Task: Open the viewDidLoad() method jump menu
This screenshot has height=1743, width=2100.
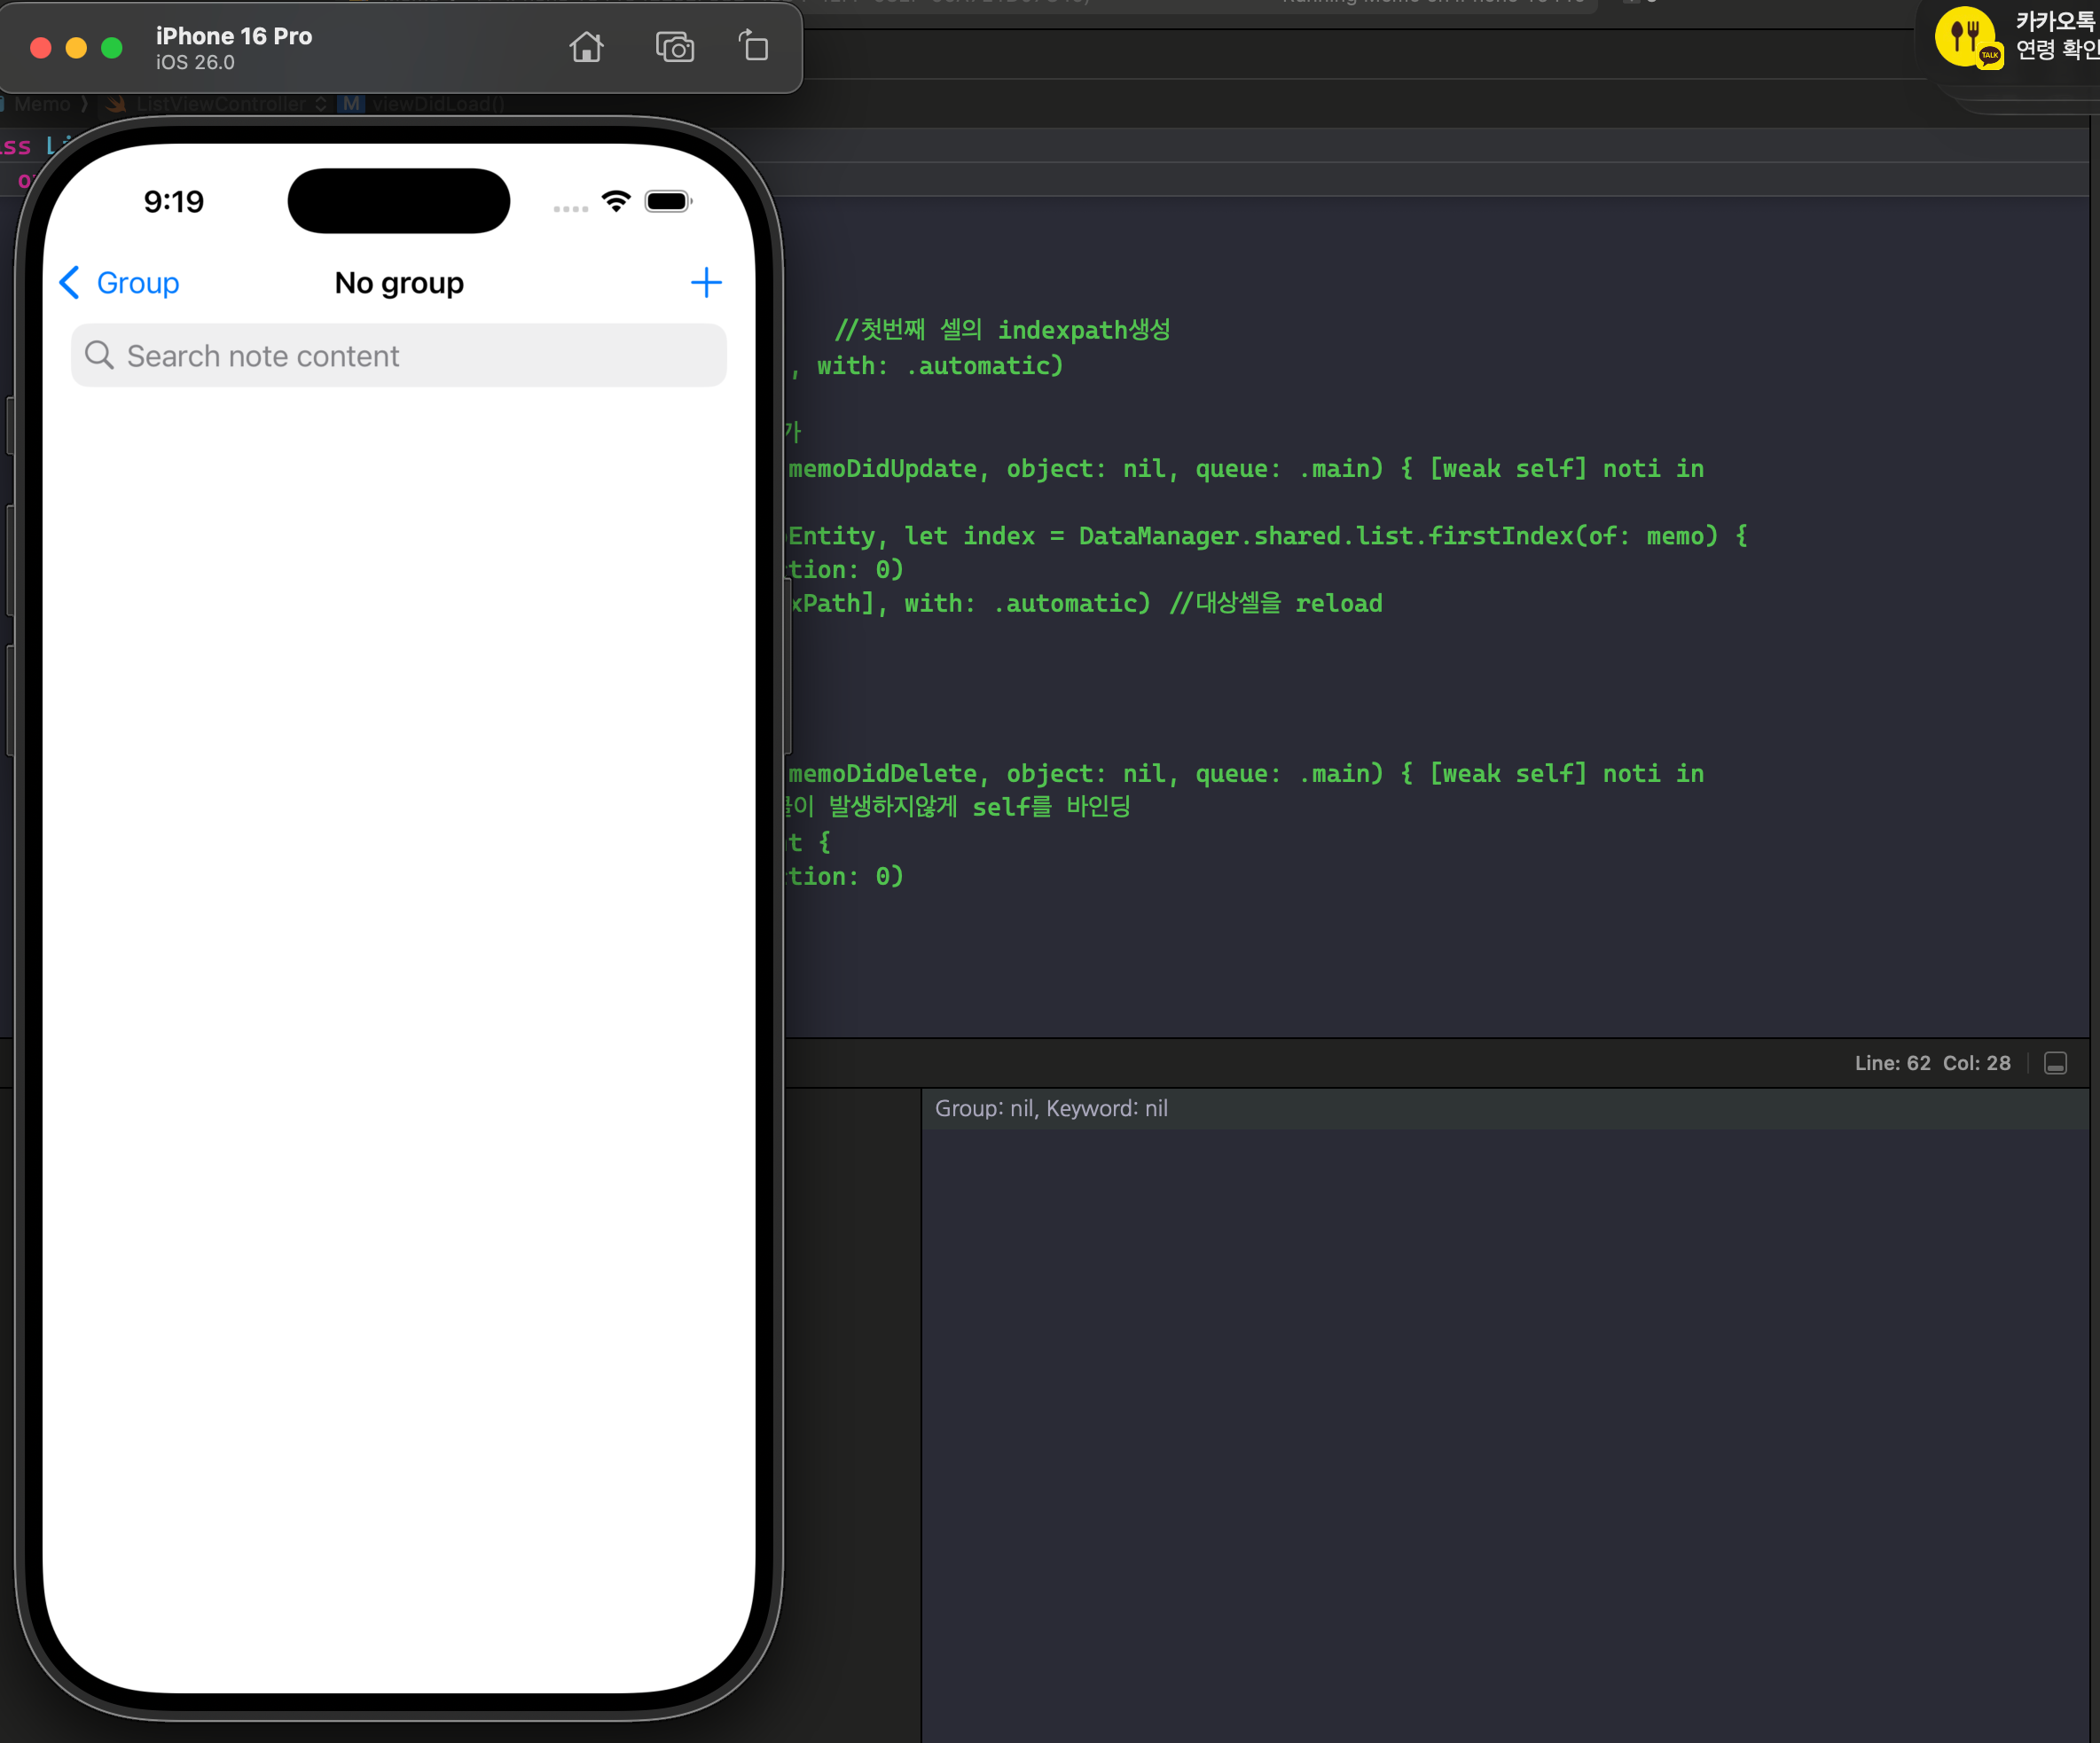Action: click(437, 104)
